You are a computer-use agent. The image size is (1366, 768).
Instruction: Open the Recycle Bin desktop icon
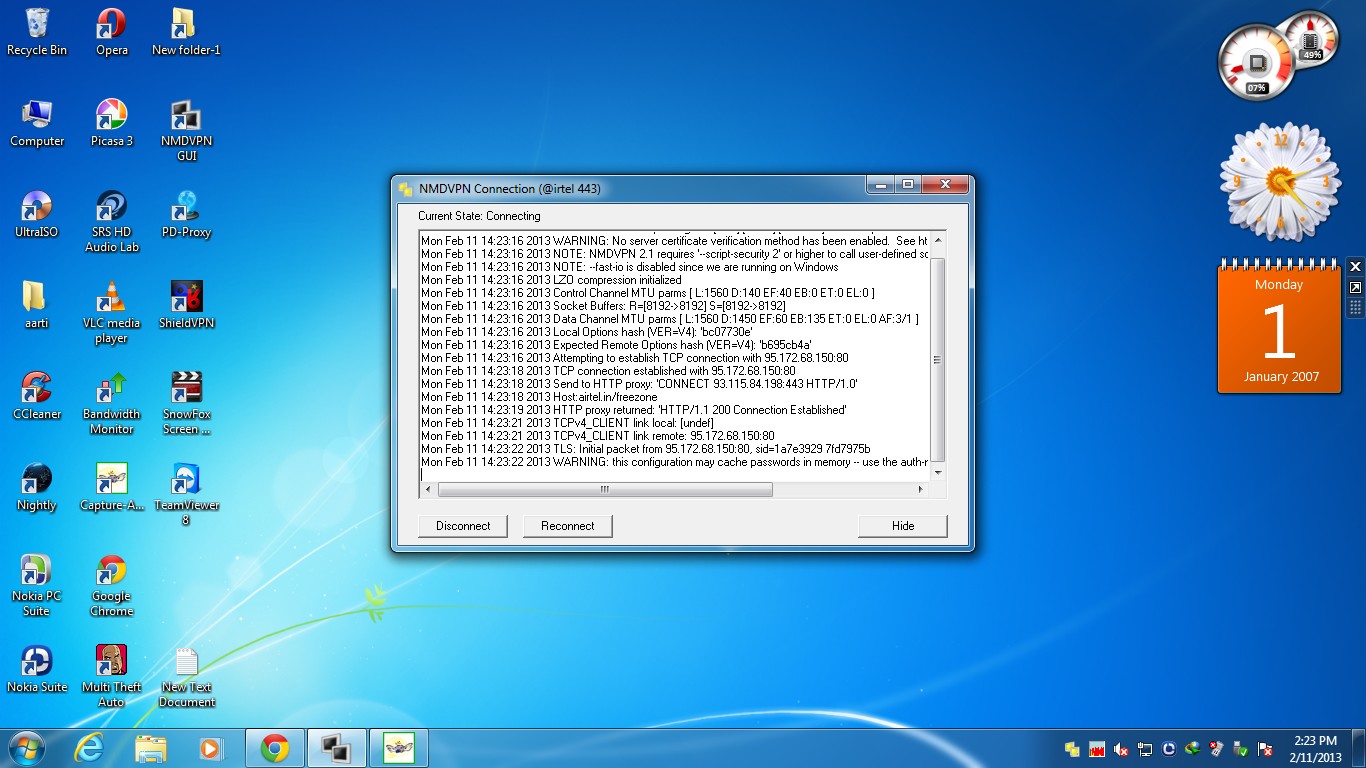pos(37,32)
